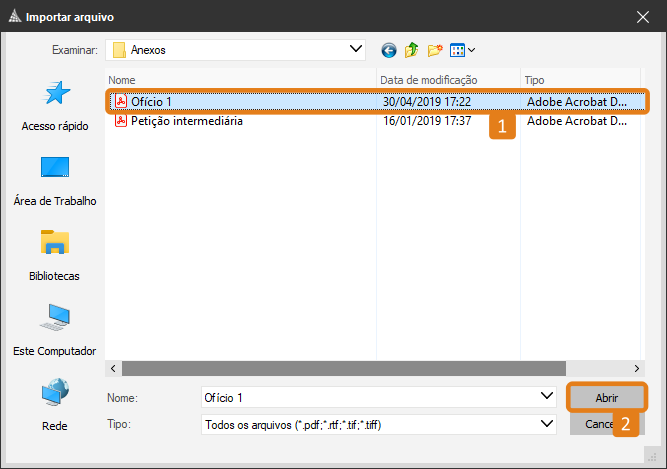Create new folder icon in toolbar
The width and height of the screenshot is (667, 469).
tap(435, 49)
